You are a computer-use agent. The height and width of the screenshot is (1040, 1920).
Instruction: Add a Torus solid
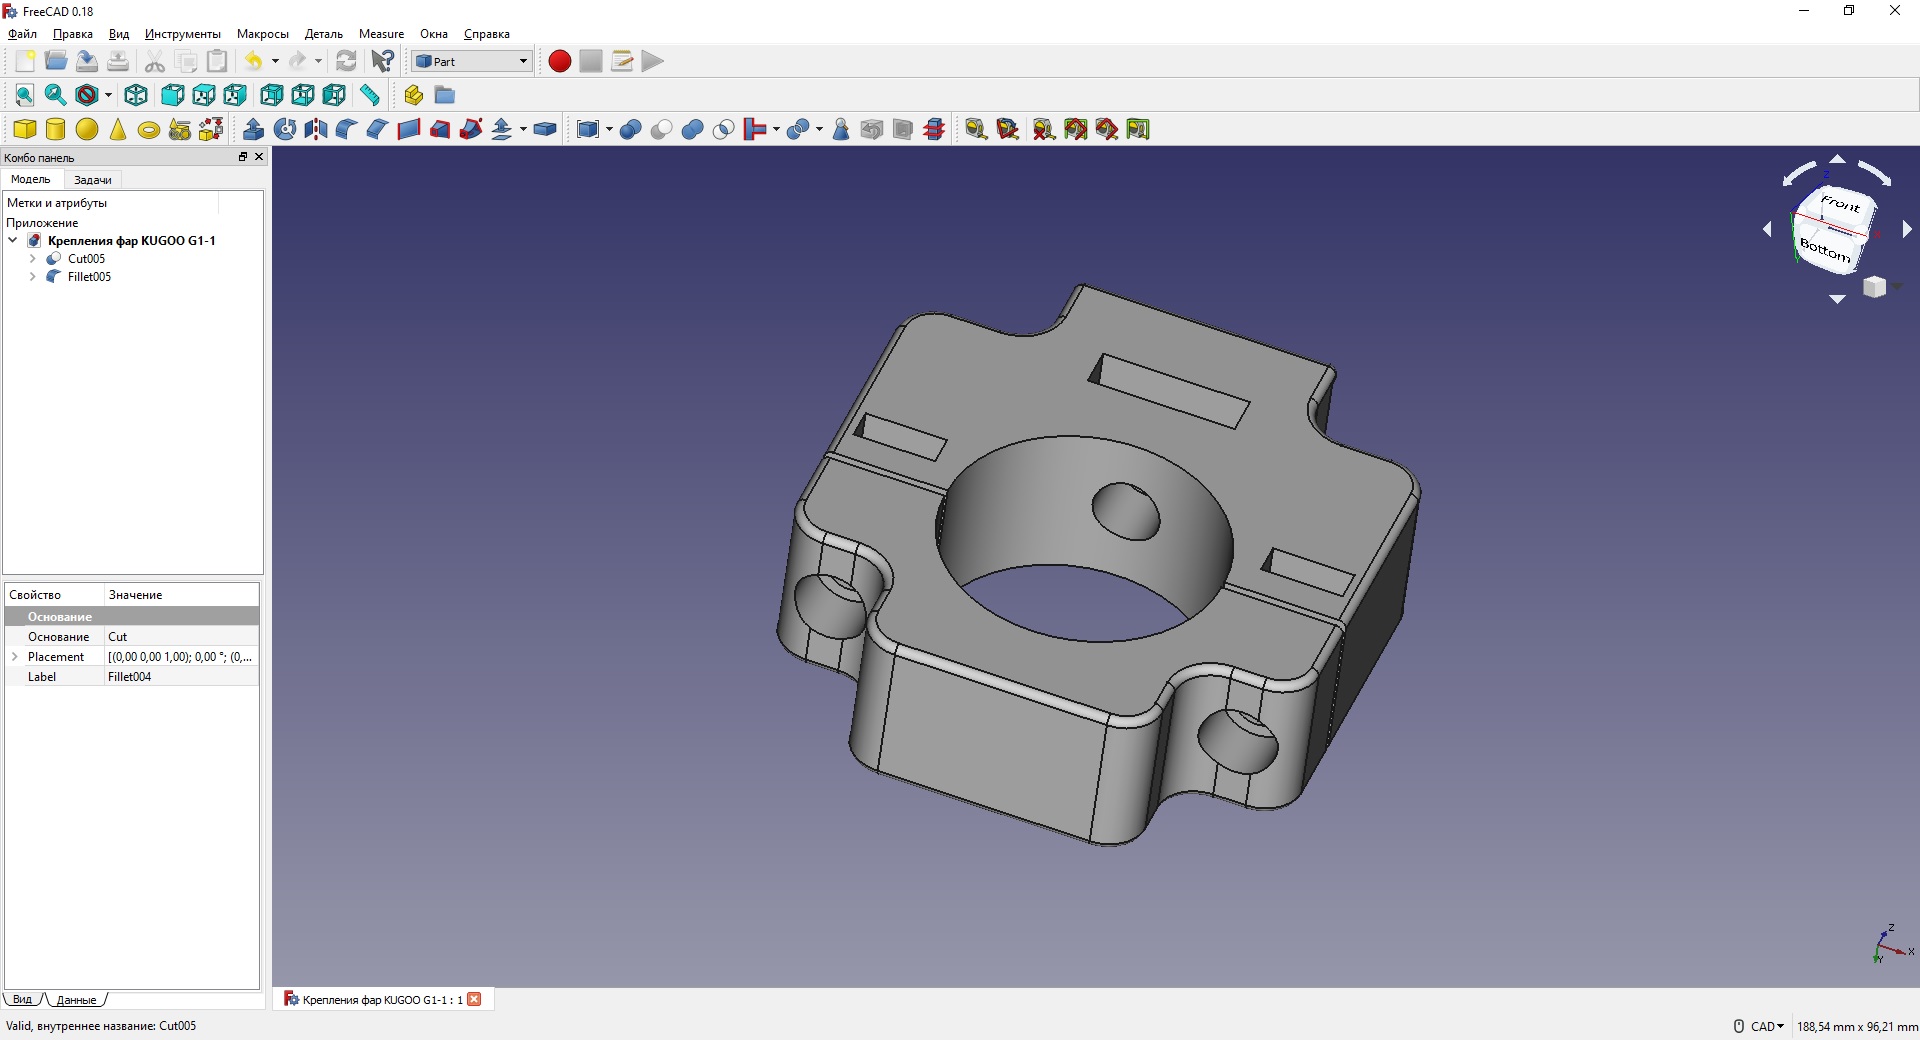[149, 129]
